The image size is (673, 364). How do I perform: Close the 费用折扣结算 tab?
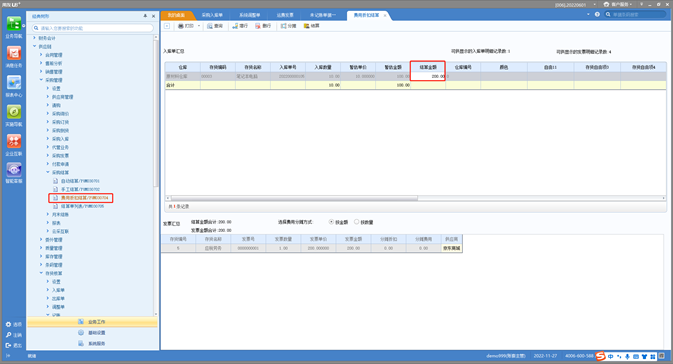pos(385,15)
